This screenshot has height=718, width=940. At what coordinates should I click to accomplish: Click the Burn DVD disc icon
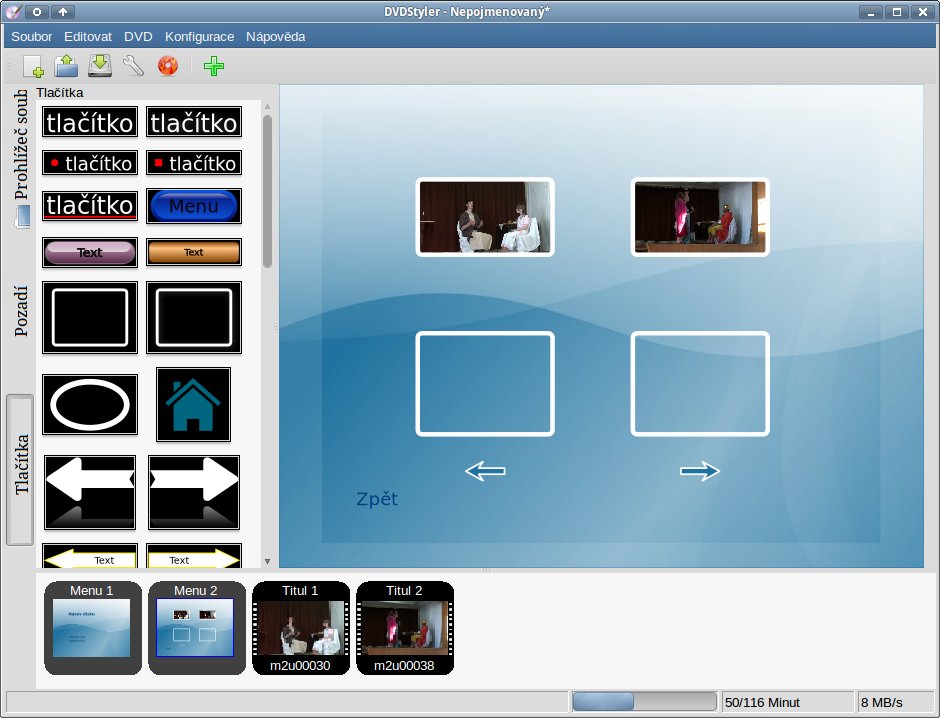click(x=167, y=67)
